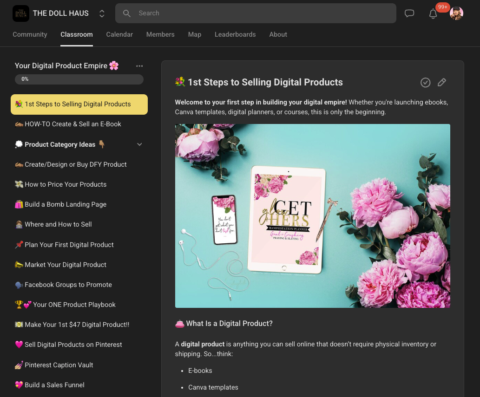This screenshot has width=480, height=397.
Task: Click the search magnifier icon
Action: 127,13
